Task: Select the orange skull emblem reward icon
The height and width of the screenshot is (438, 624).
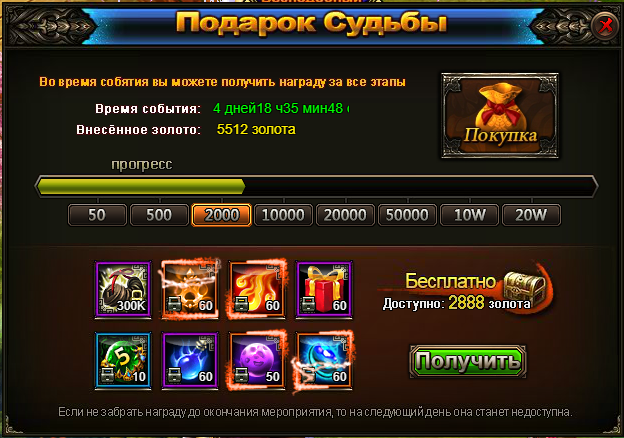Action: click(190, 289)
